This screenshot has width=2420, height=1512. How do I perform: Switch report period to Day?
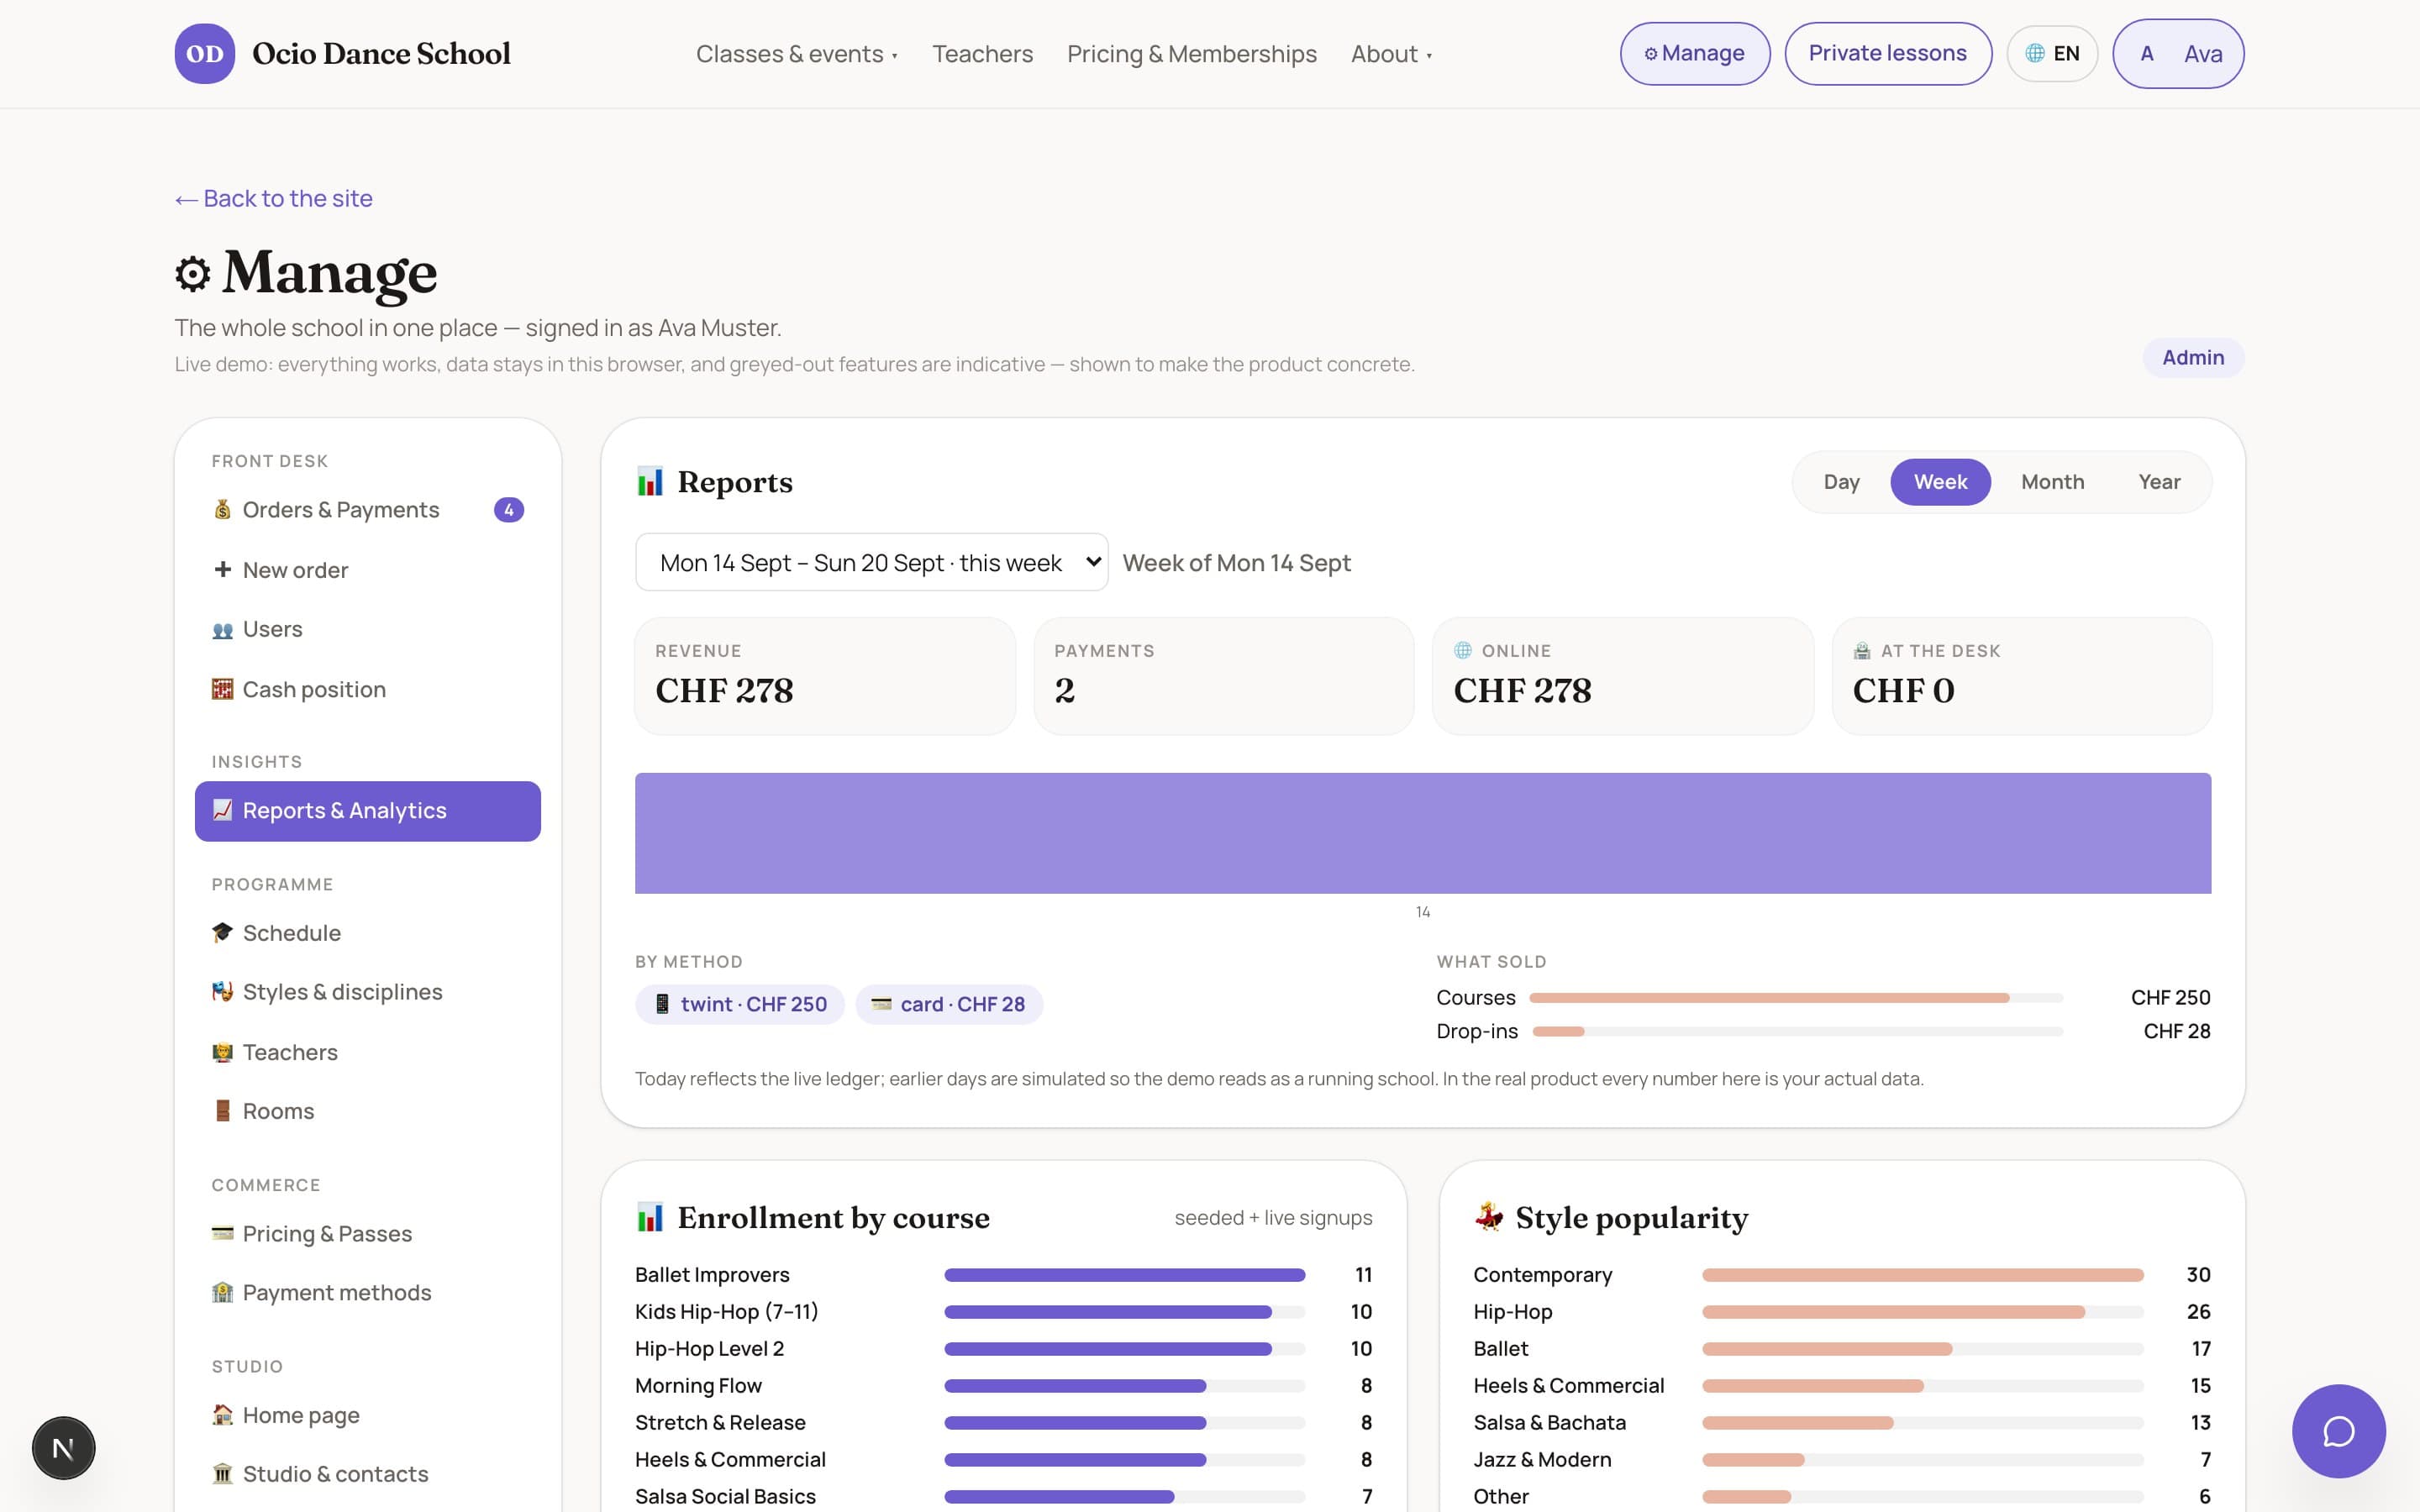[x=1841, y=482]
